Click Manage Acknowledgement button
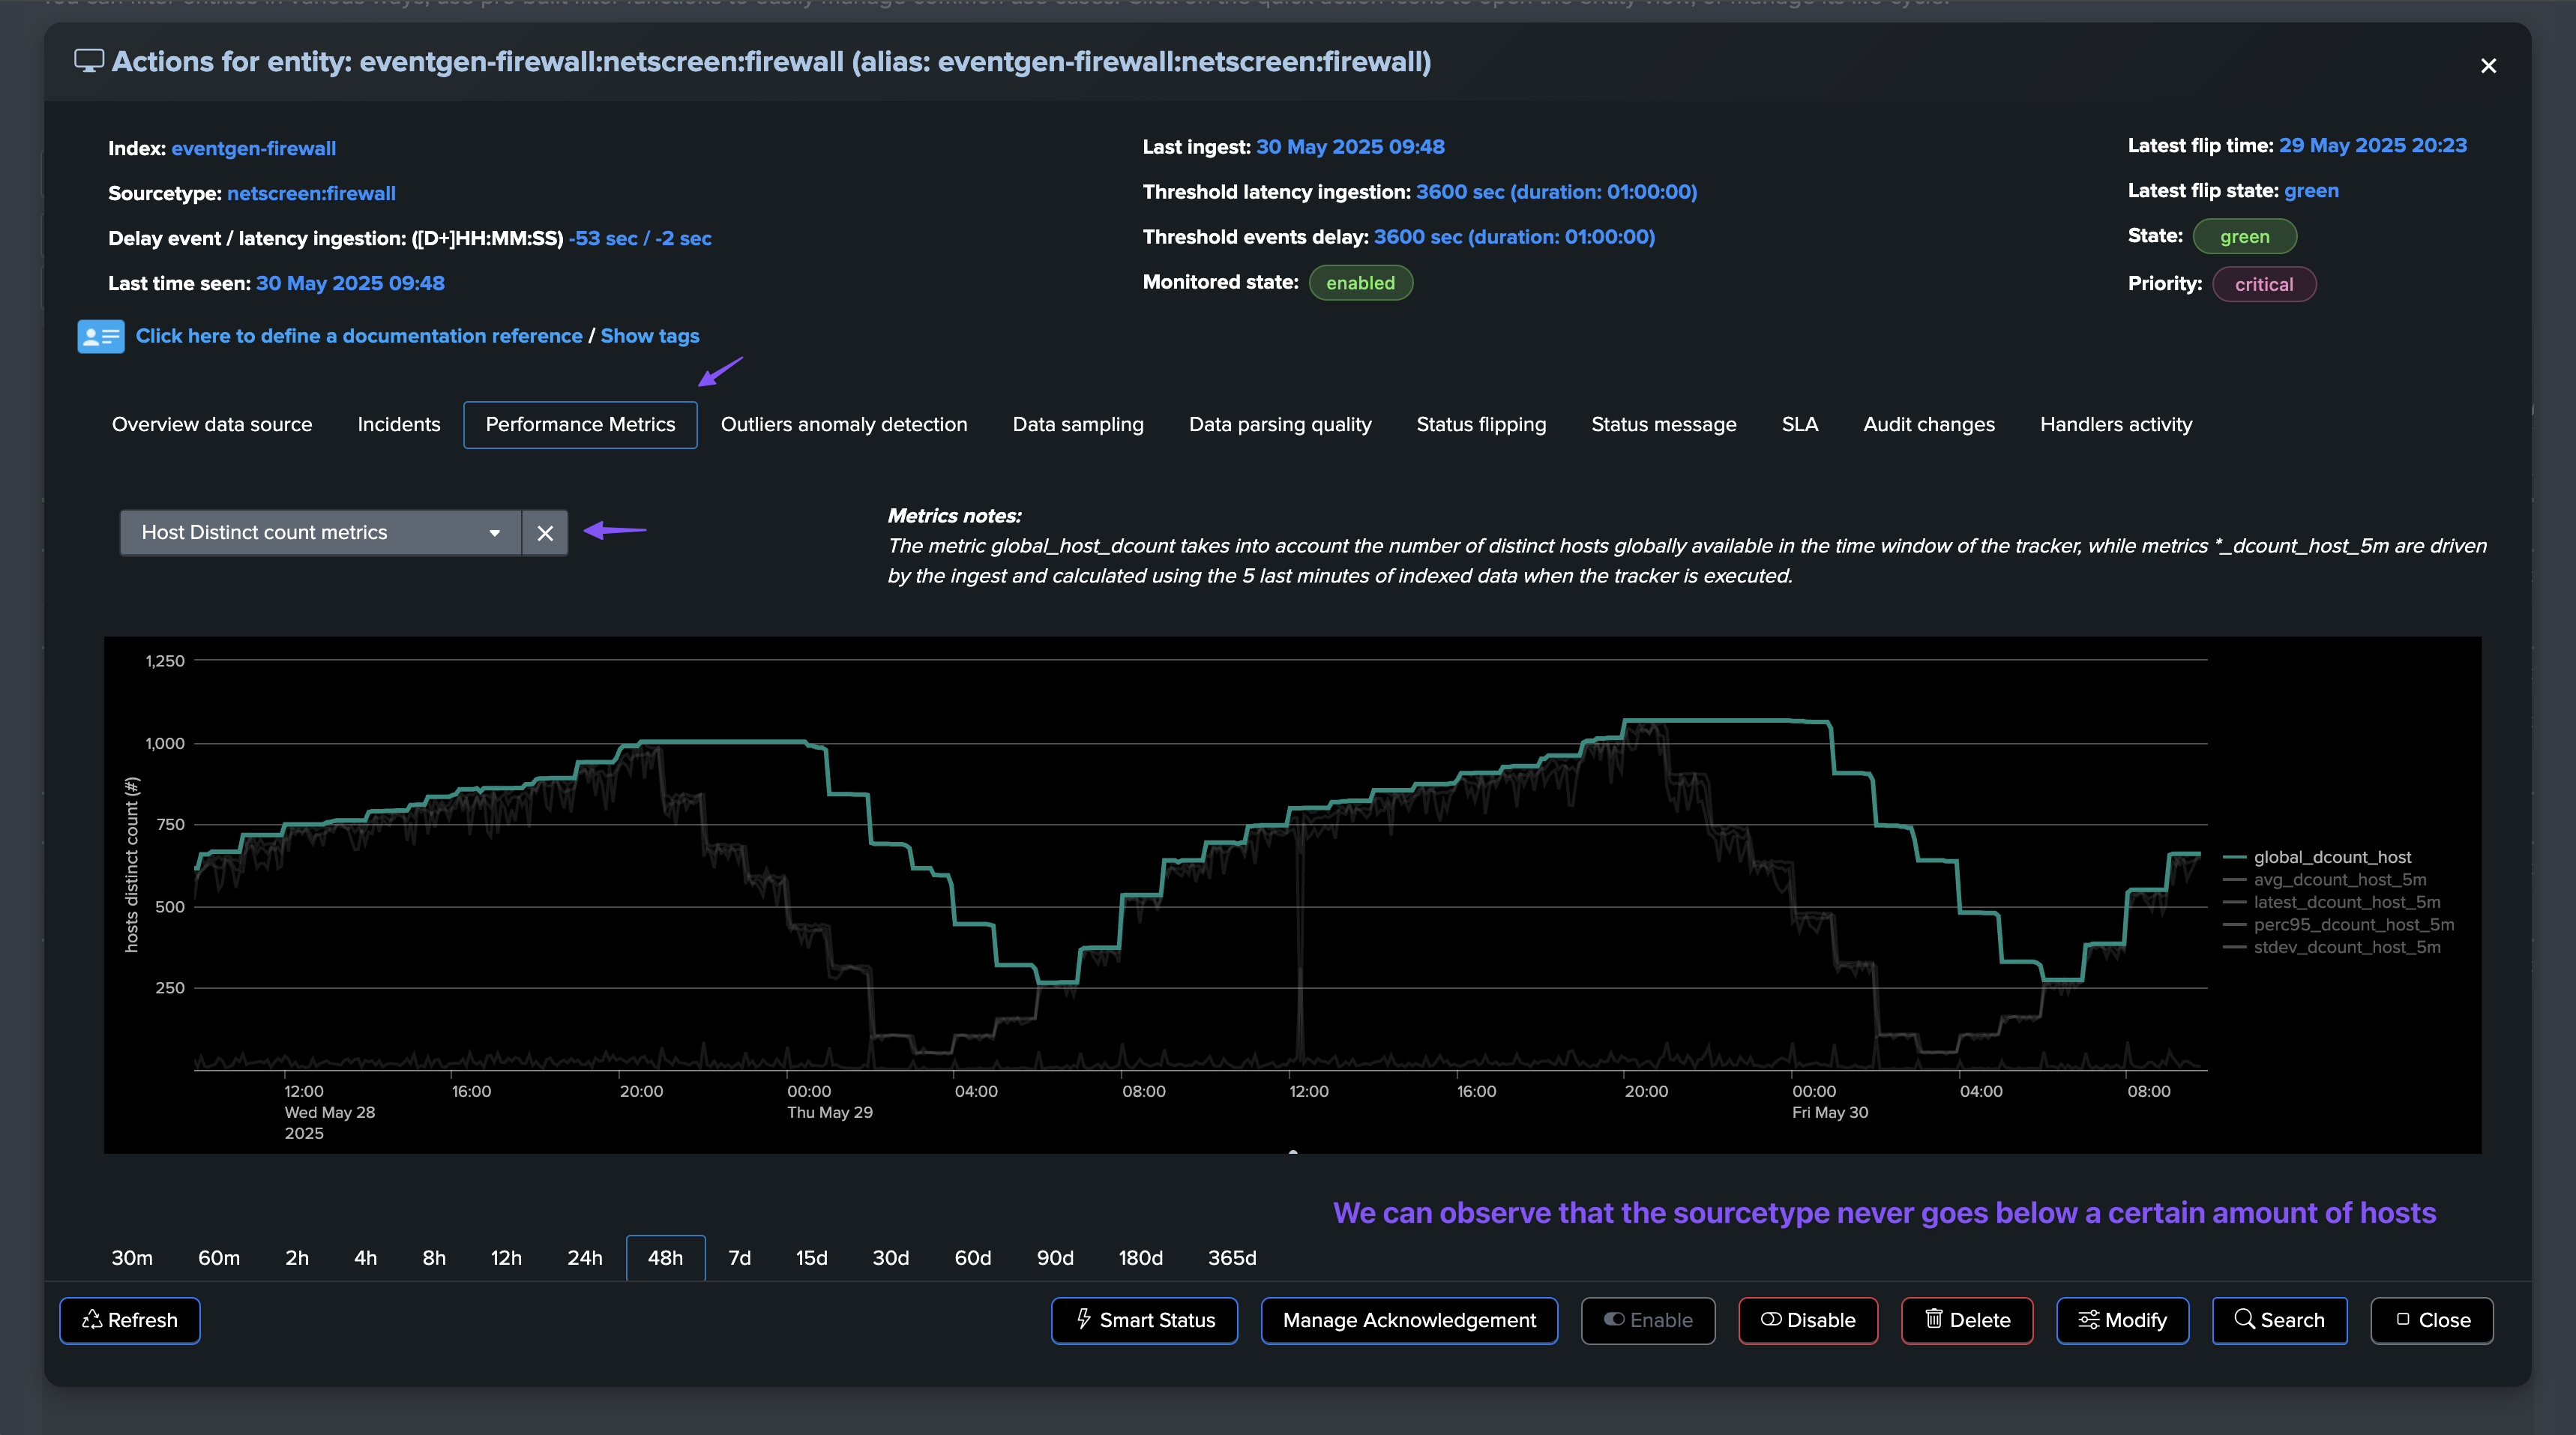The image size is (2576, 1435). (1409, 1320)
